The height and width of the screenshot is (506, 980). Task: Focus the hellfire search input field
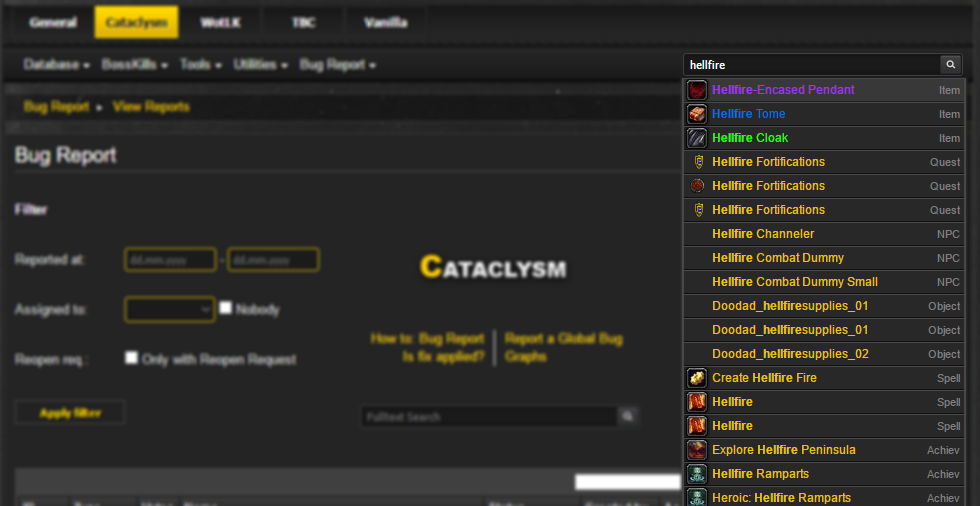pyautogui.click(x=812, y=64)
